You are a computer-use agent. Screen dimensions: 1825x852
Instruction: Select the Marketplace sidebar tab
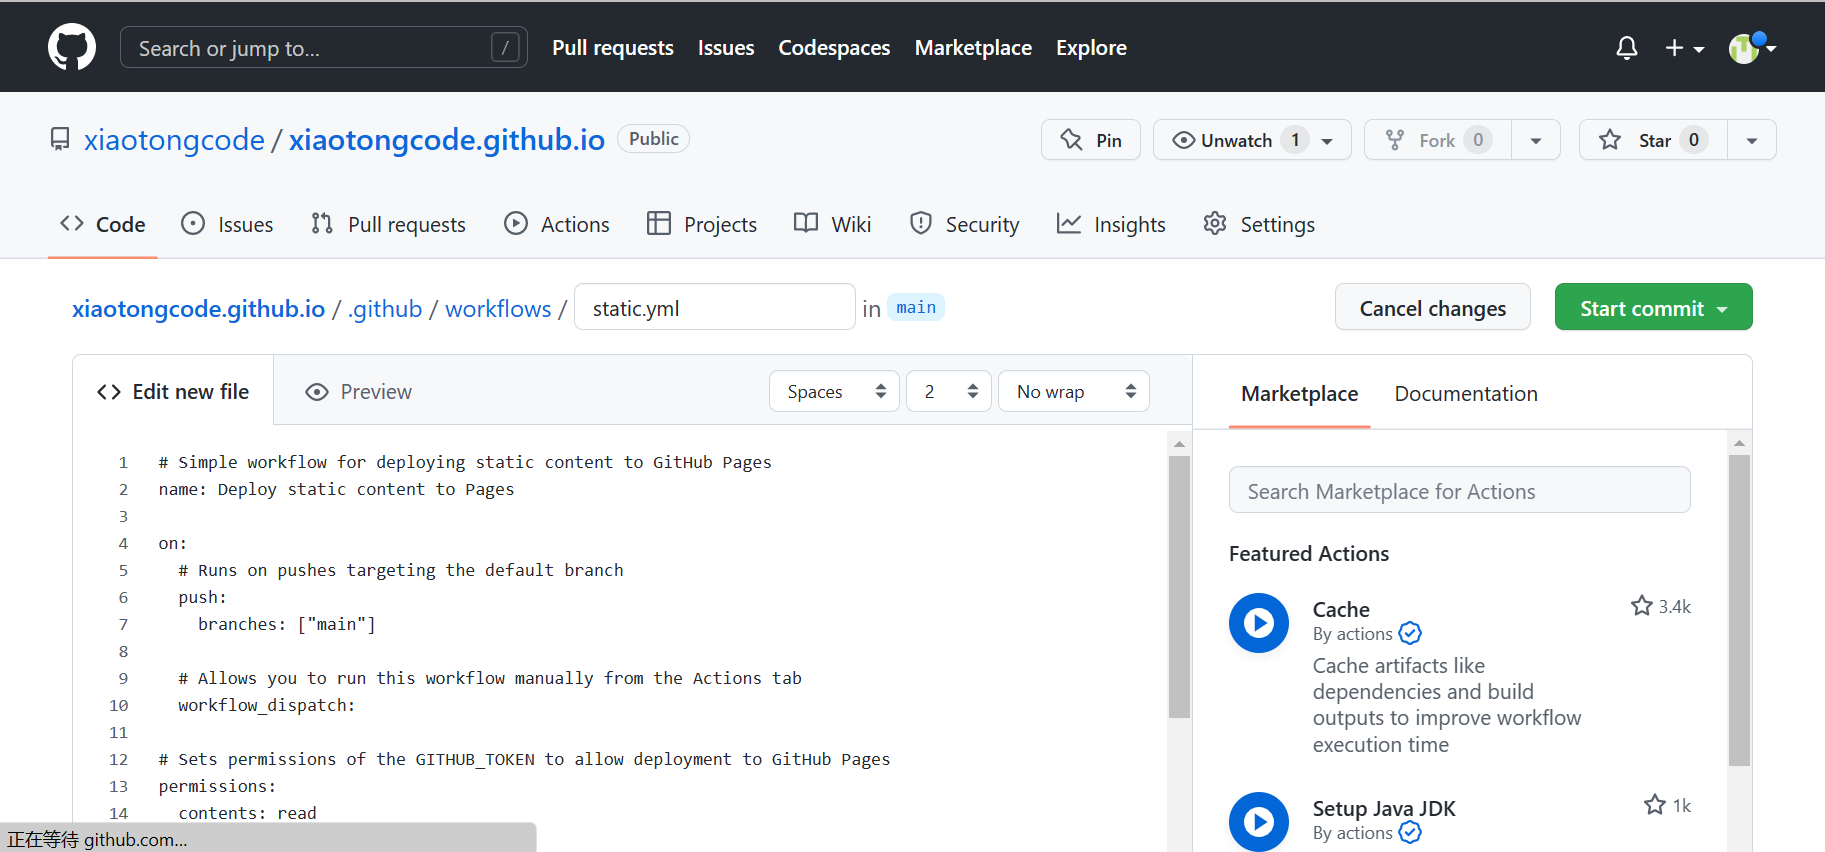click(1299, 394)
